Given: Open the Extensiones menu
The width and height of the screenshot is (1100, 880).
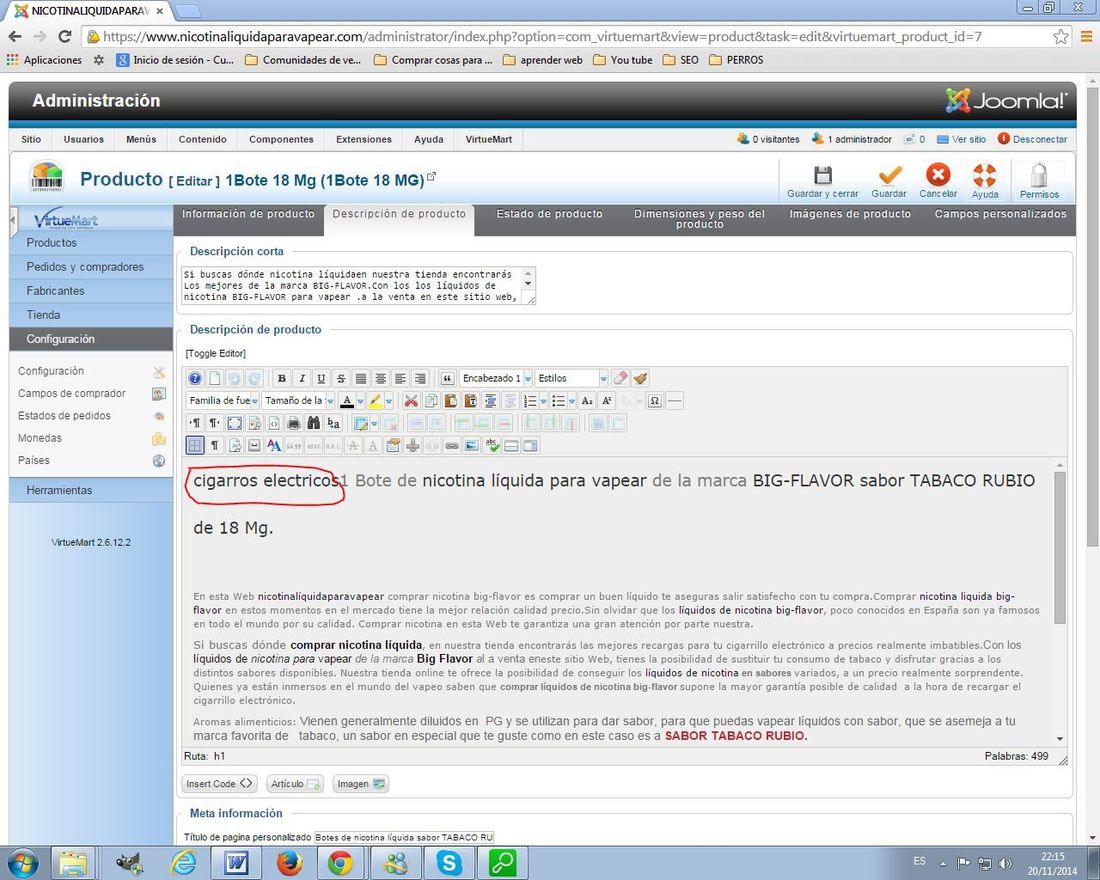Looking at the screenshot, I should tap(363, 139).
